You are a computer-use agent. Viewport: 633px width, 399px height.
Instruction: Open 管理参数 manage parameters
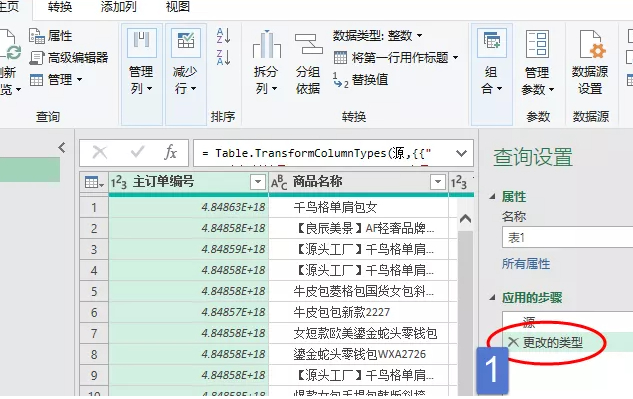[537, 63]
